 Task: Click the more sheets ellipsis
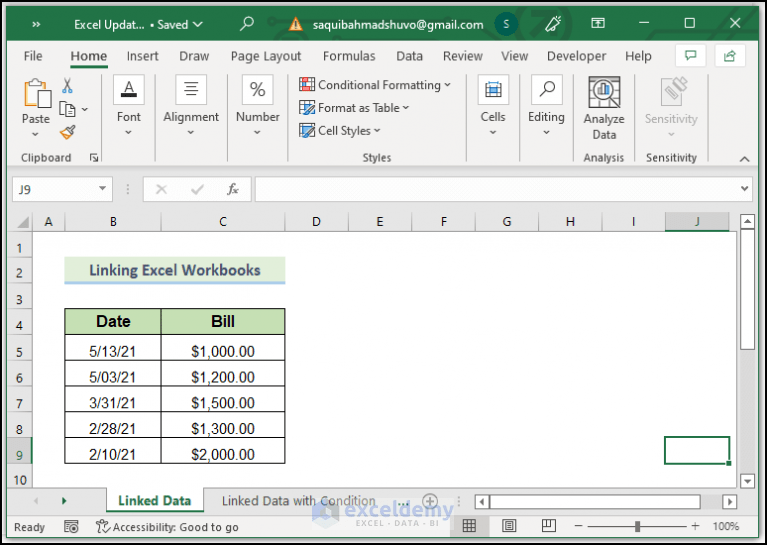tap(403, 502)
